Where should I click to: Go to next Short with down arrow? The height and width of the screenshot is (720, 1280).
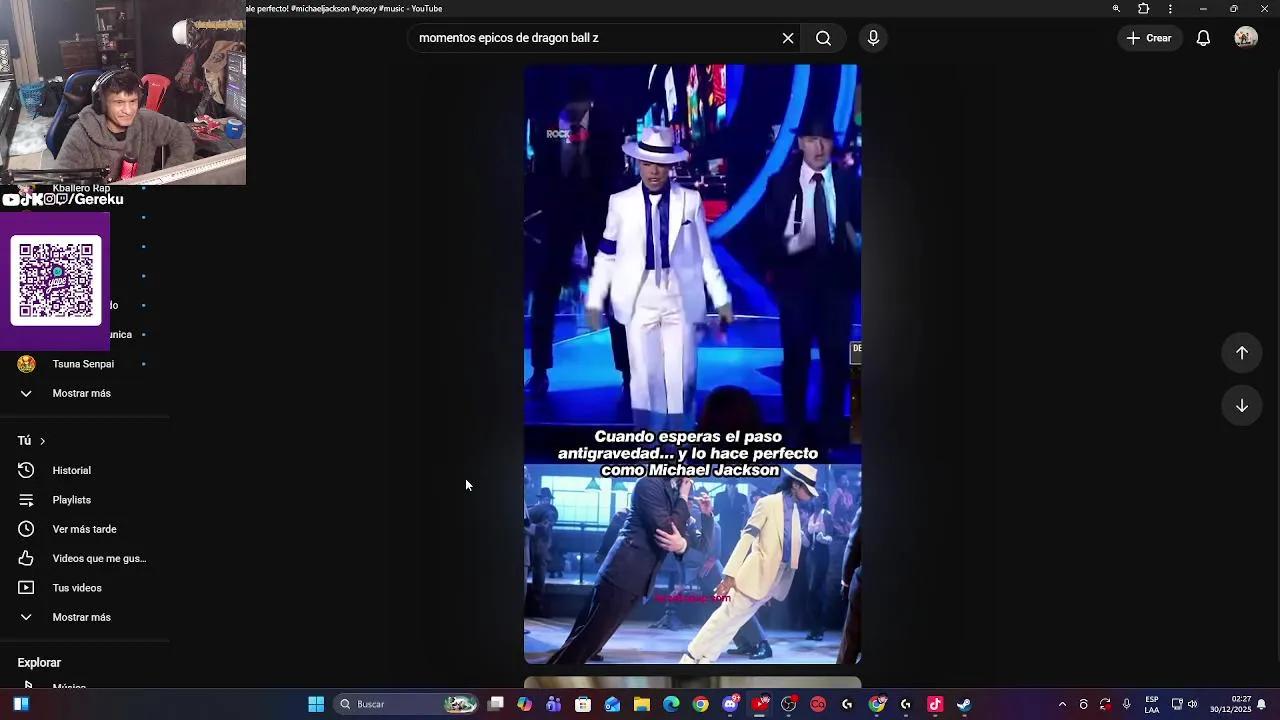pos(1241,406)
